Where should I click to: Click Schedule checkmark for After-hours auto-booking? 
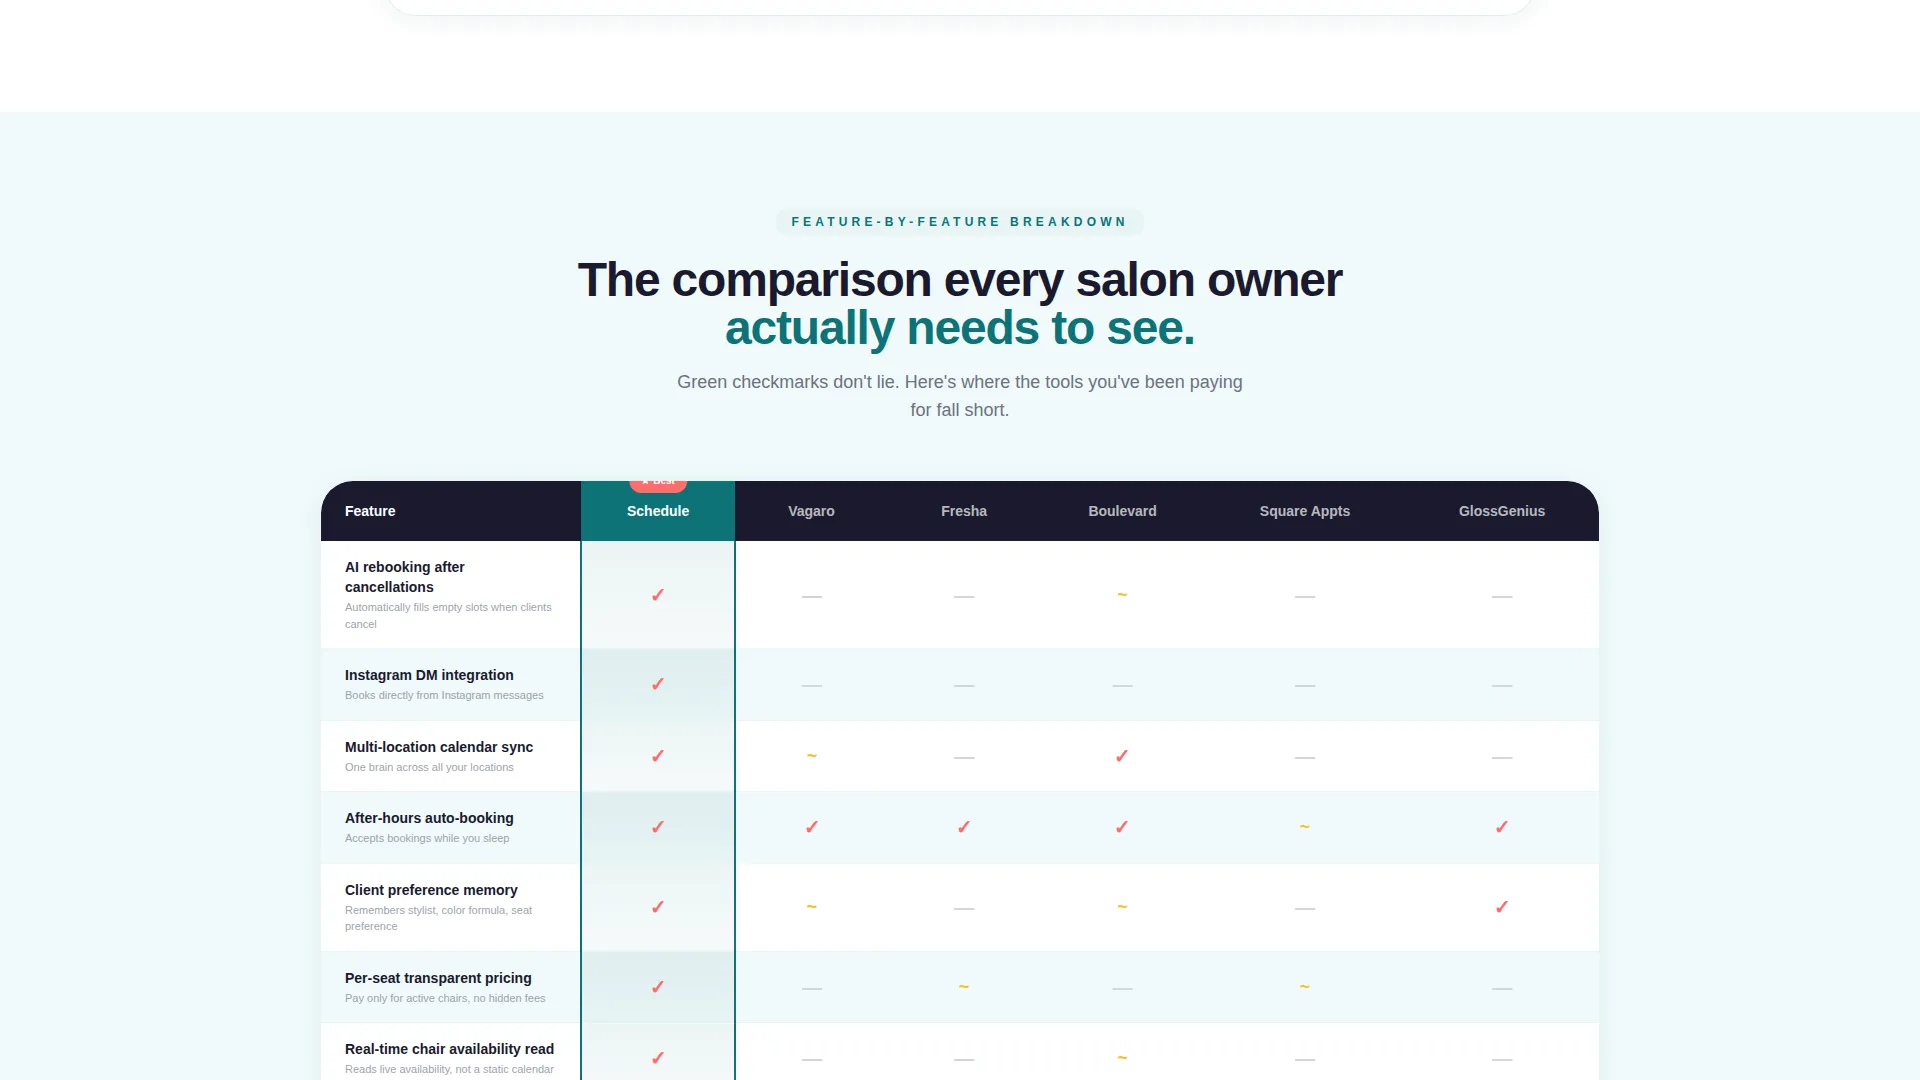(x=658, y=827)
